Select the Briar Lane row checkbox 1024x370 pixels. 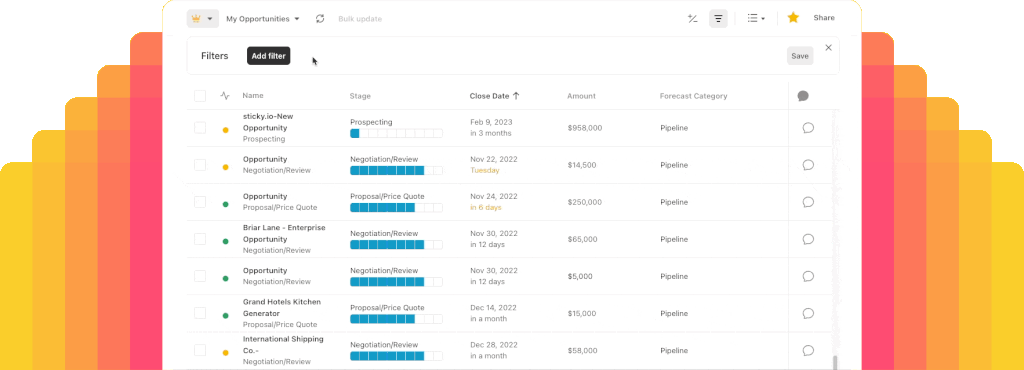tap(200, 239)
